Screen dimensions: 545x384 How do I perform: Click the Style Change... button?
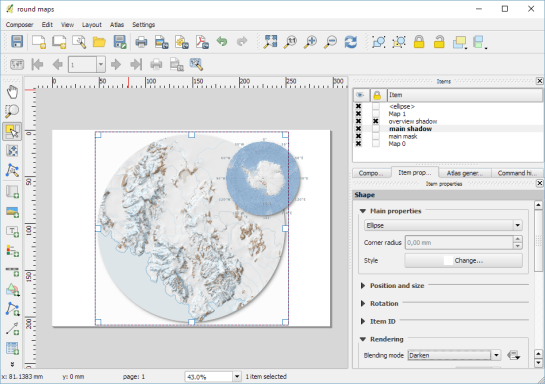[x=463, y=260]
